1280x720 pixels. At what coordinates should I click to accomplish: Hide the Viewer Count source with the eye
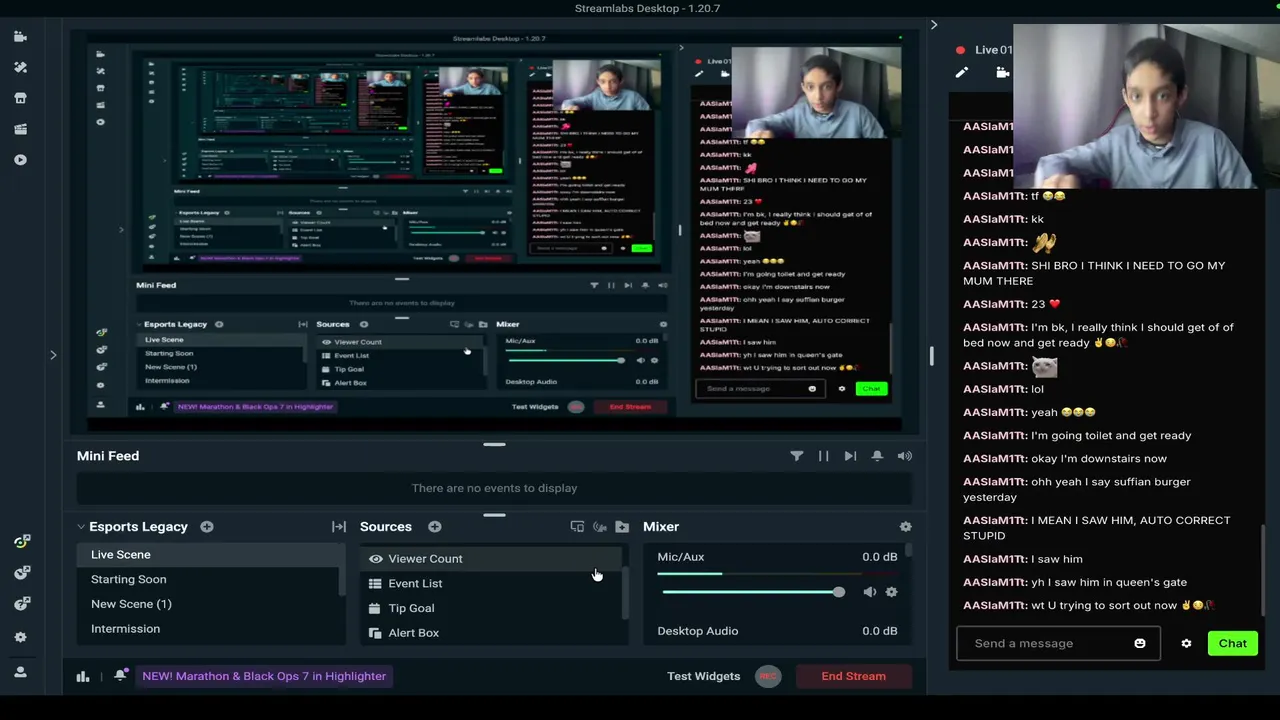click(375, 559)
